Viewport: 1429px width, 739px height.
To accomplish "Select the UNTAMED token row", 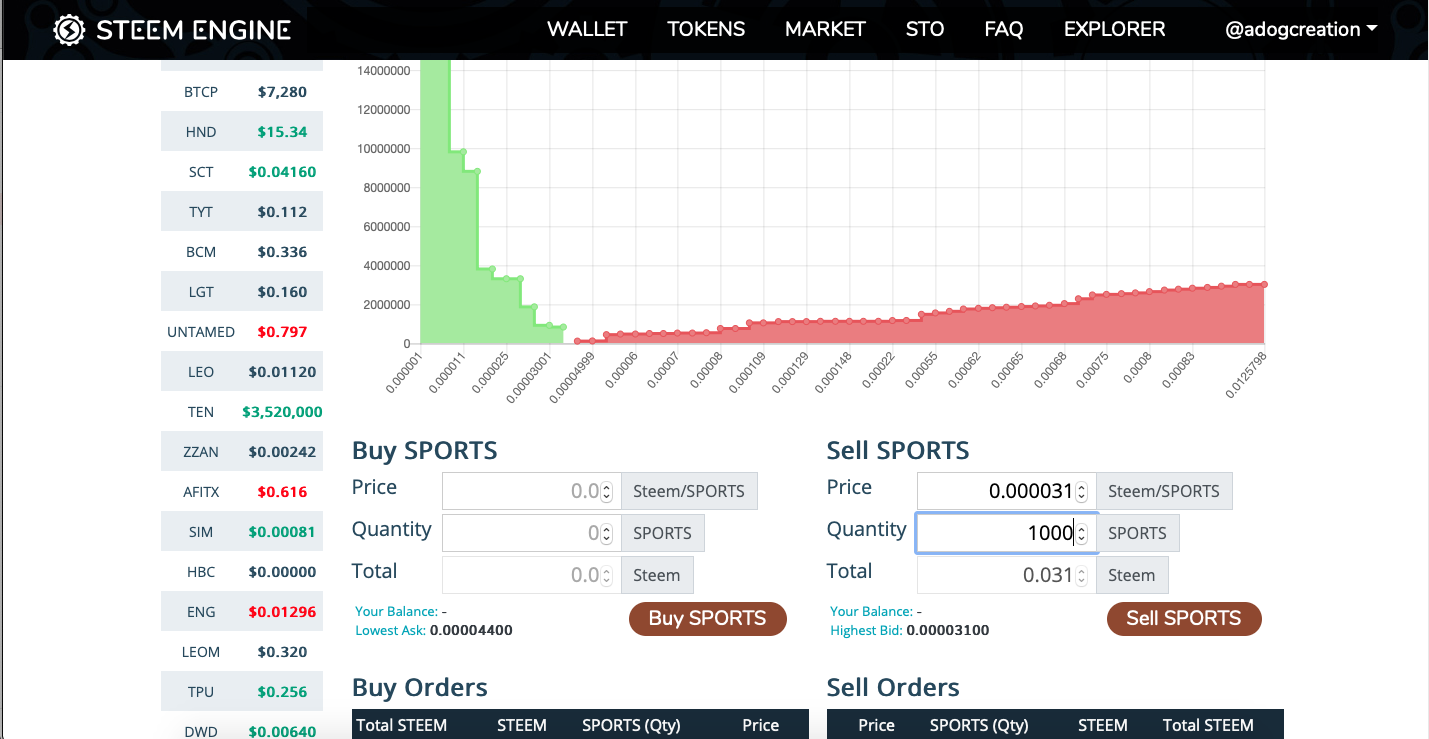I will (242, 332).
